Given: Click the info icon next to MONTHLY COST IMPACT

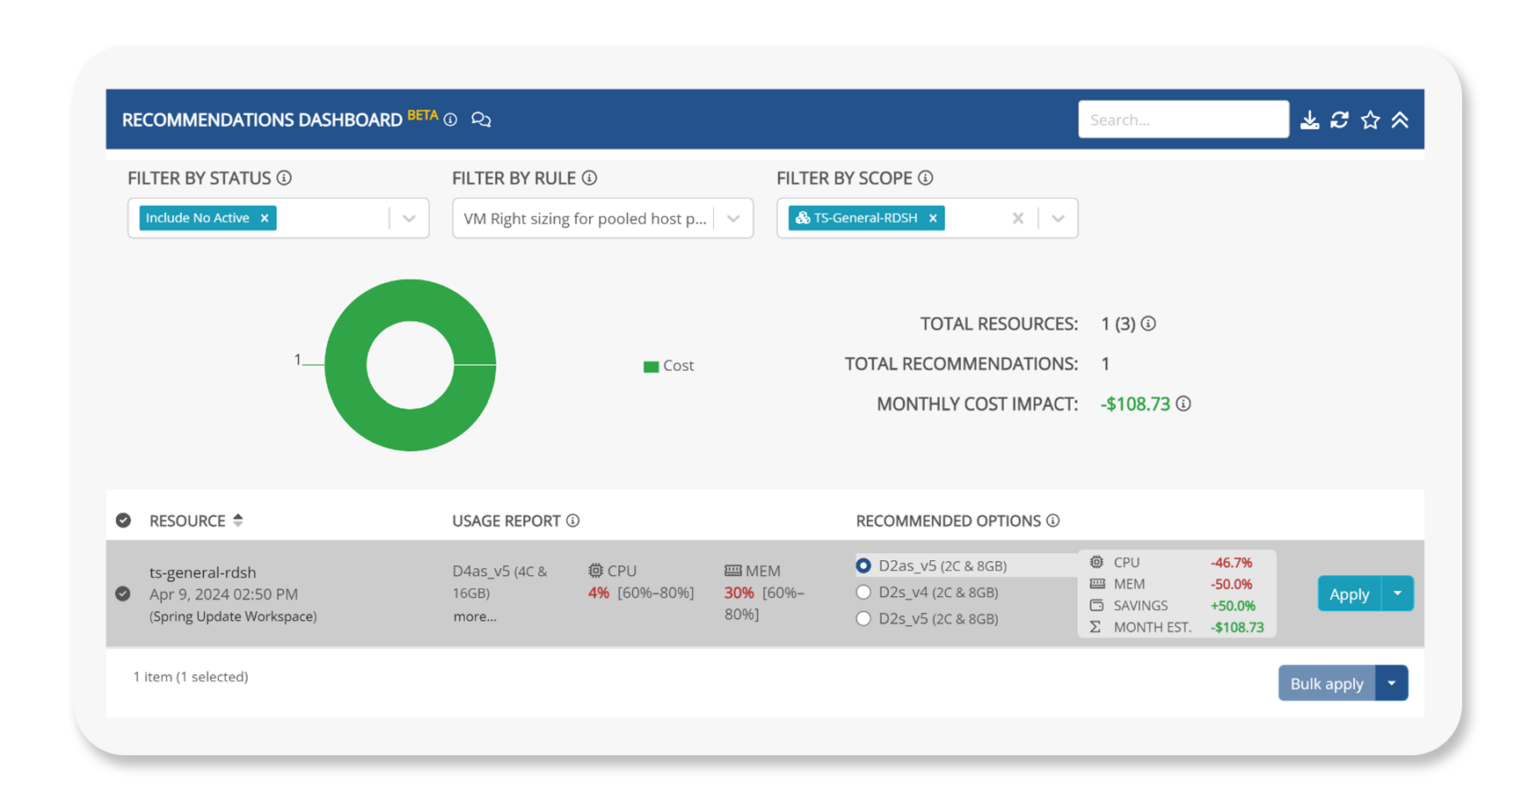Looking at the screenshot, I should click(x=1184, y=404).
